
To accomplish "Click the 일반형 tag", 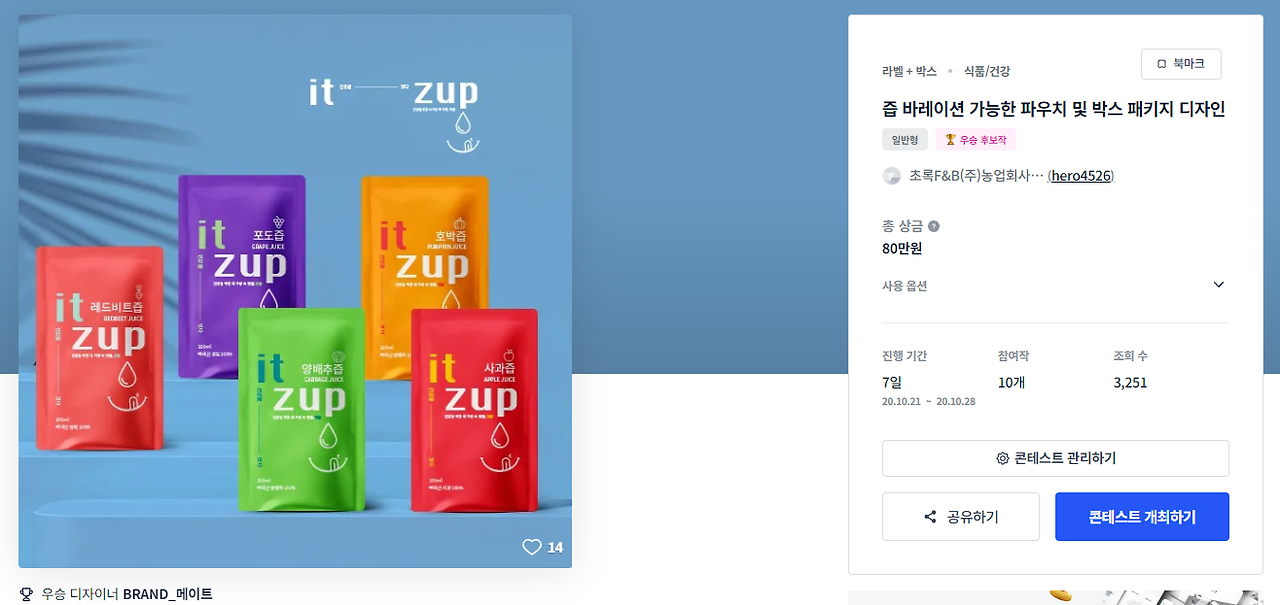I will (x=905, y=140).
